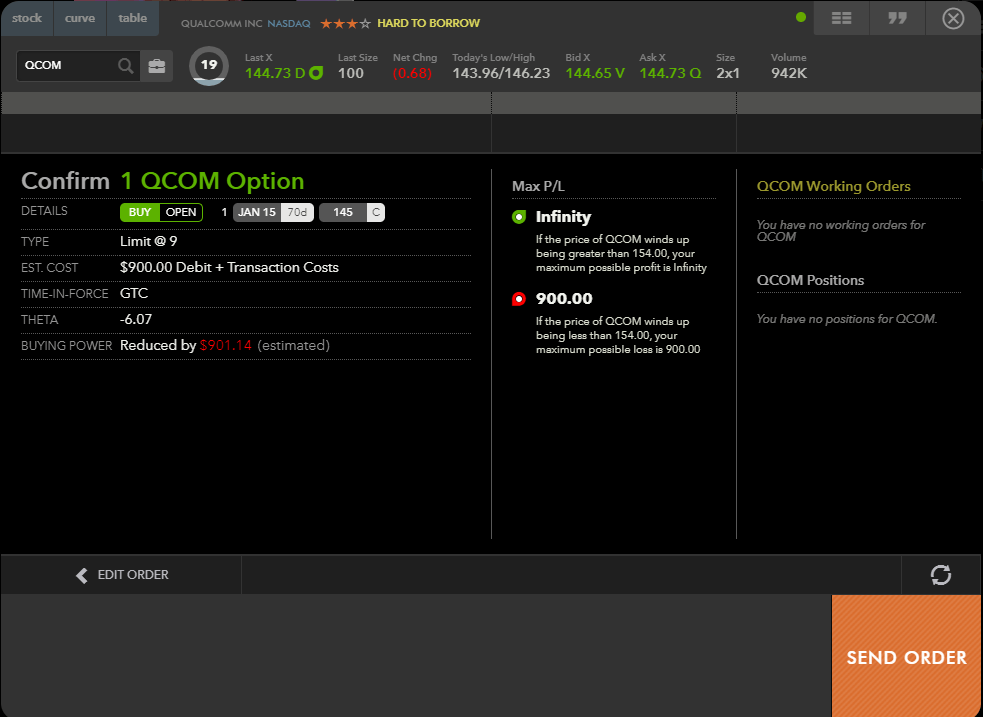
Task: Toggle the OPEN position label
Action: tap(181, 212)
